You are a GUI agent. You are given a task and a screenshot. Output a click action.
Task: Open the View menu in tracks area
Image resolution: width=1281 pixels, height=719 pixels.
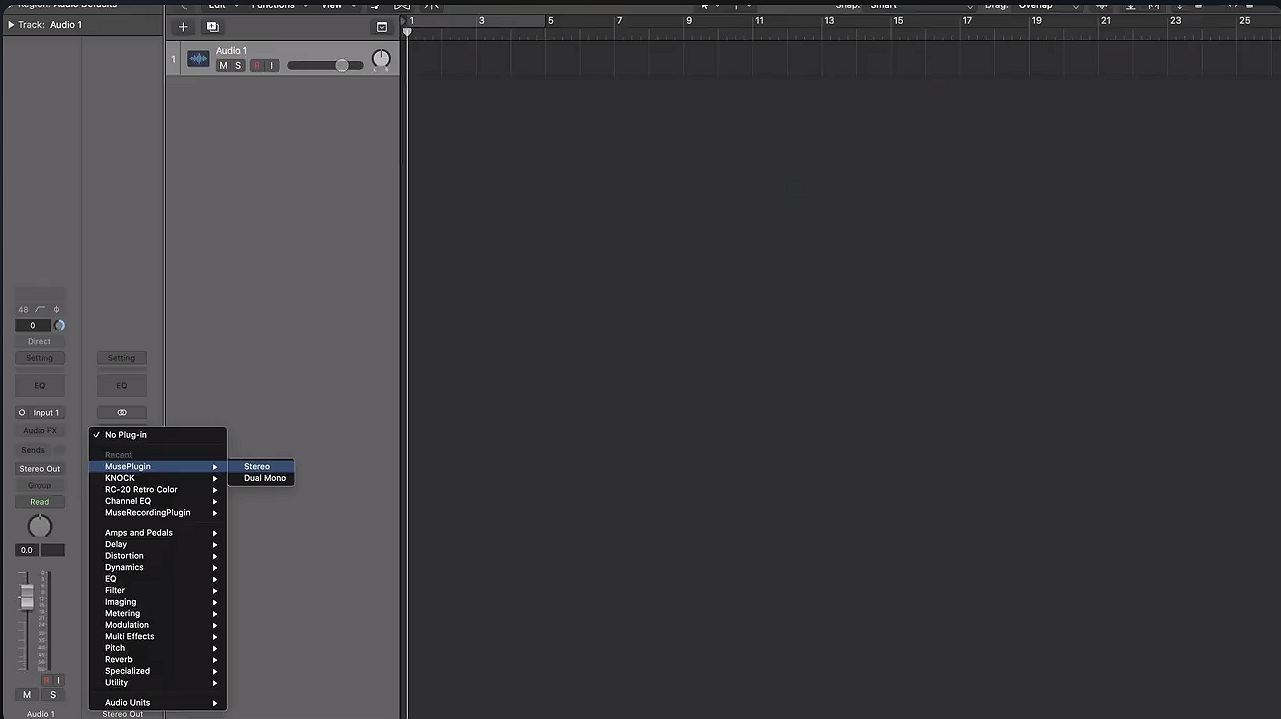click(x=335, y=5)
